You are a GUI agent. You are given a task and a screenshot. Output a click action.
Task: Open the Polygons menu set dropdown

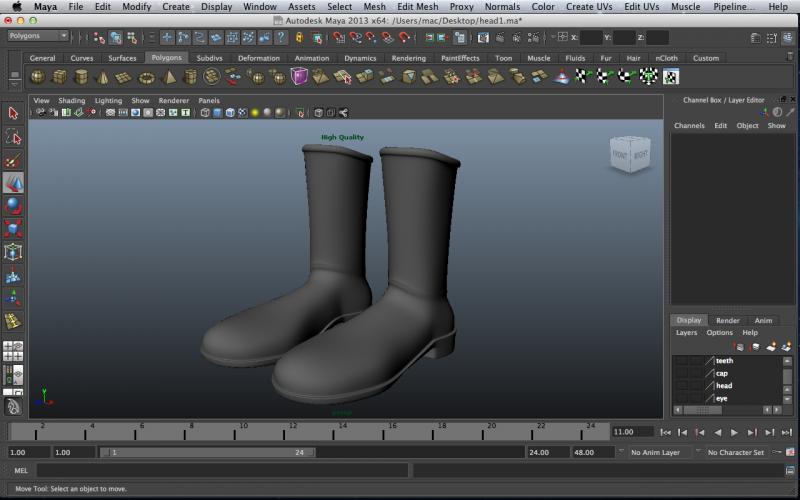click(37, 36)
